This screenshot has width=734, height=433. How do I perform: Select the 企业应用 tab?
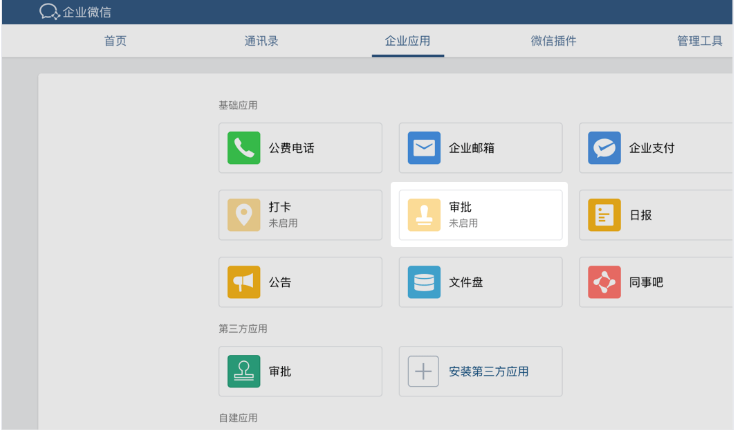407,41
